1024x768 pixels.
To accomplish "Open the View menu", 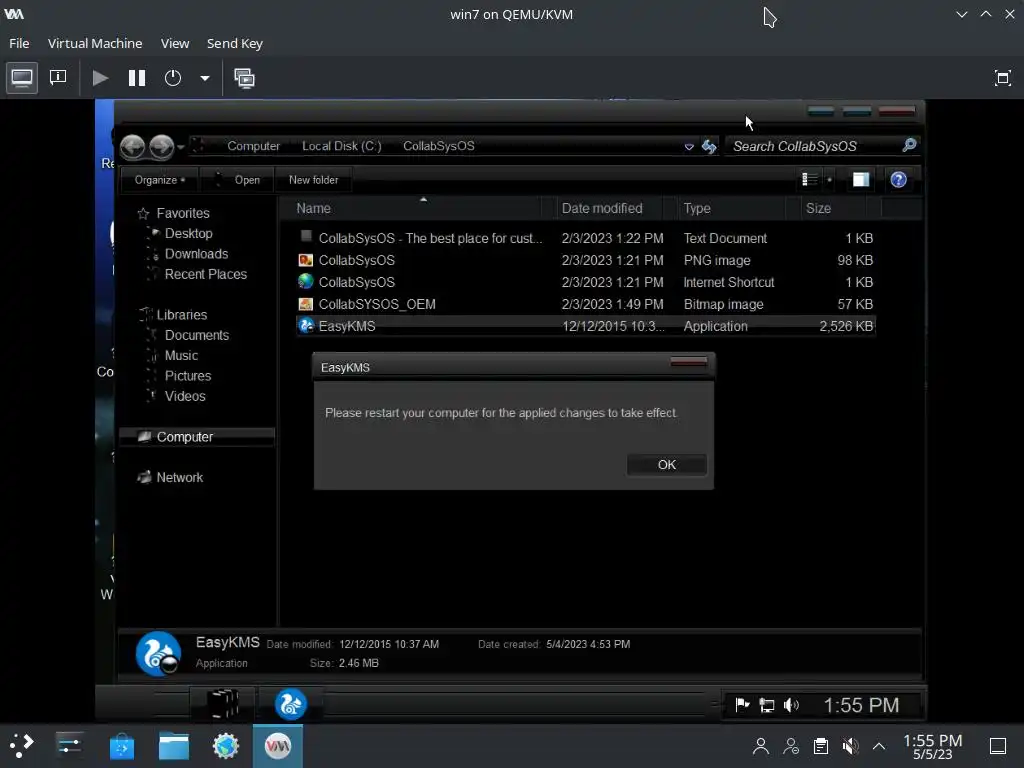I will tap(175, 43).
